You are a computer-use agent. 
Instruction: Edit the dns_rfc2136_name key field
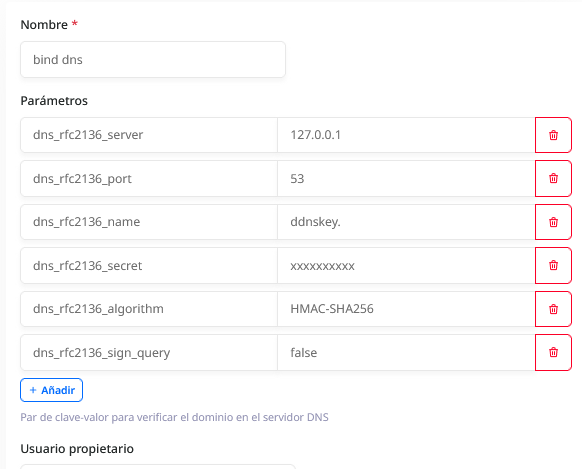[149, 222]
